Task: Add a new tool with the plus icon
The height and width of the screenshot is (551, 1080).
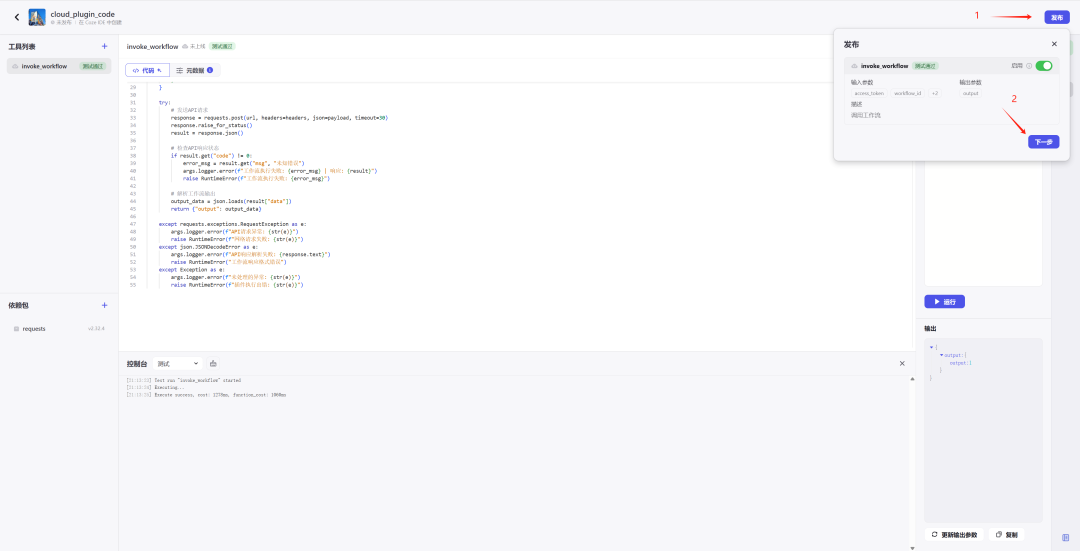Action: [x=105, y=46]
